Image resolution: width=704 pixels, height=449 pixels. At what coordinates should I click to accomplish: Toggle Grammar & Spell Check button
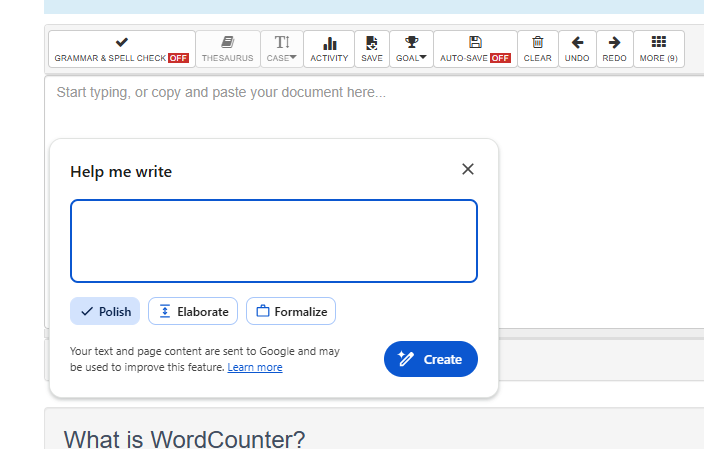click(x=122, y=49)
